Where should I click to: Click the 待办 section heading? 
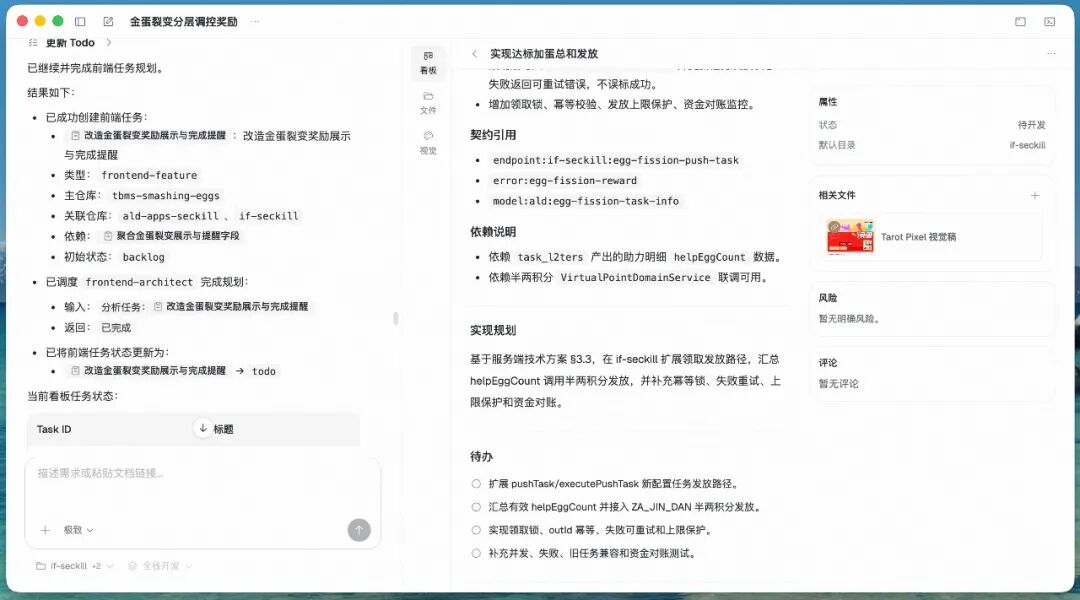click(x=481, y=457)
